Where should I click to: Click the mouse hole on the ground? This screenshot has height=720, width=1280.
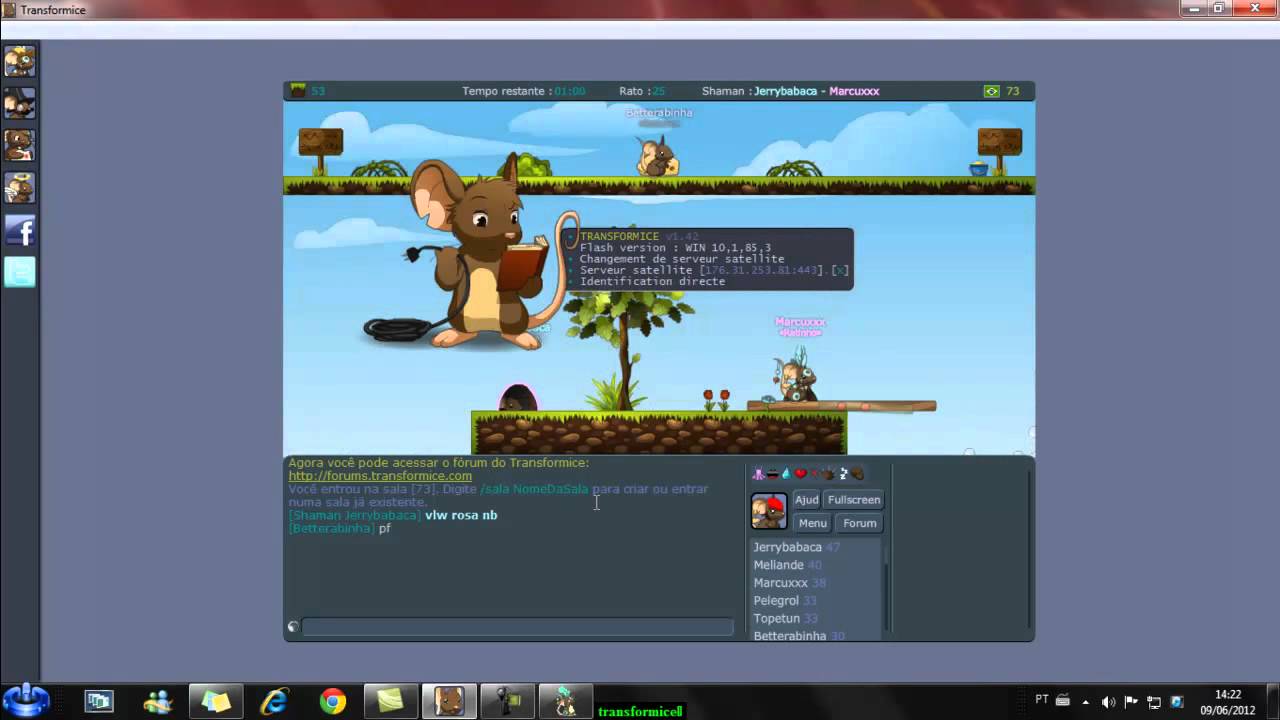click(517, 398)
